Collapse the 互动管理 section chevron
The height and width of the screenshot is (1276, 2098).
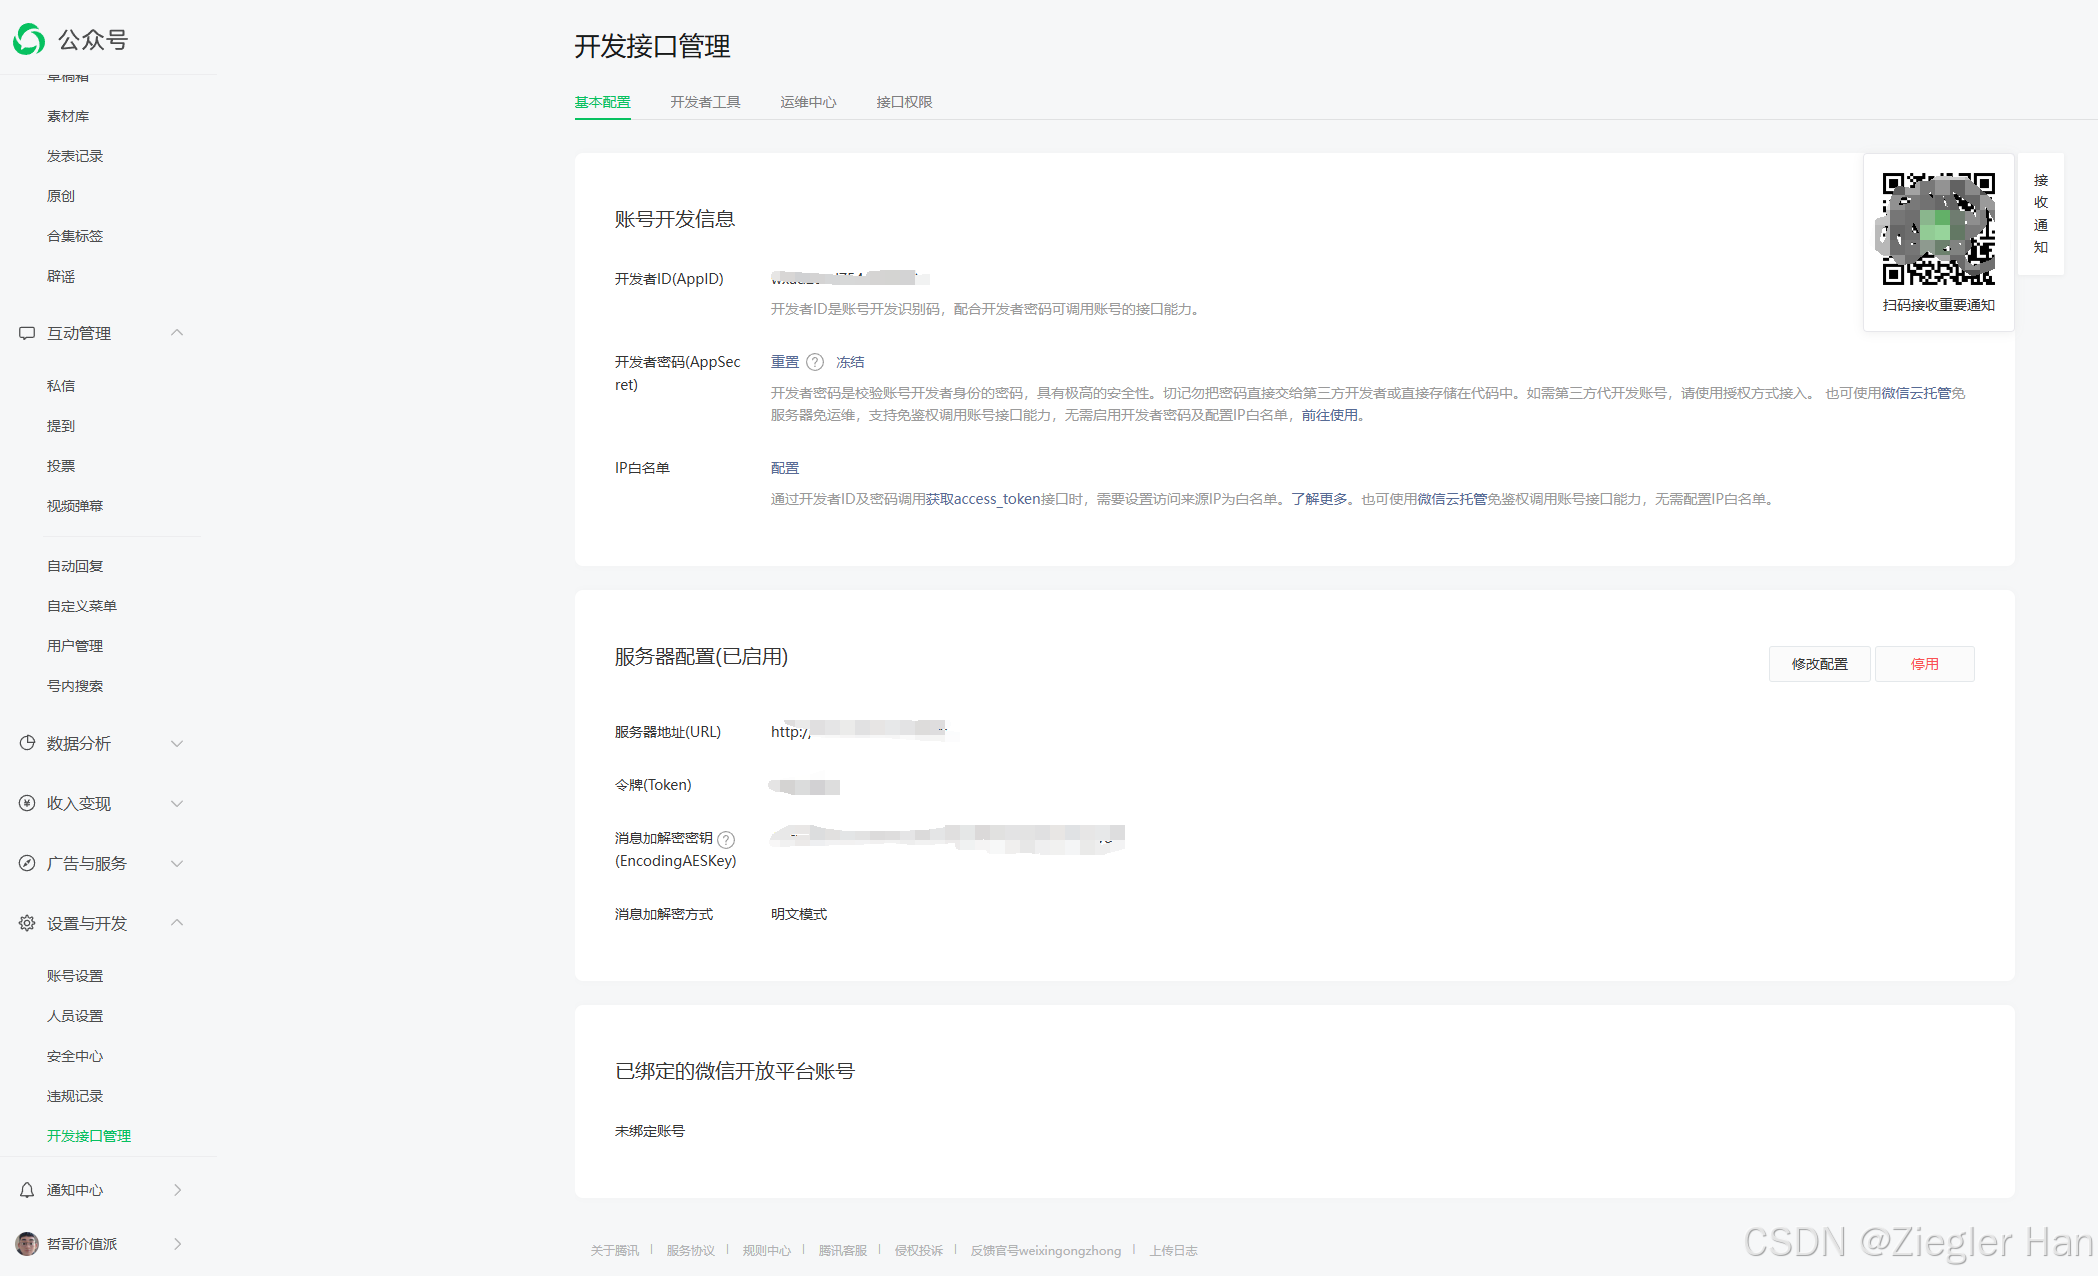(x=177, y=333)
